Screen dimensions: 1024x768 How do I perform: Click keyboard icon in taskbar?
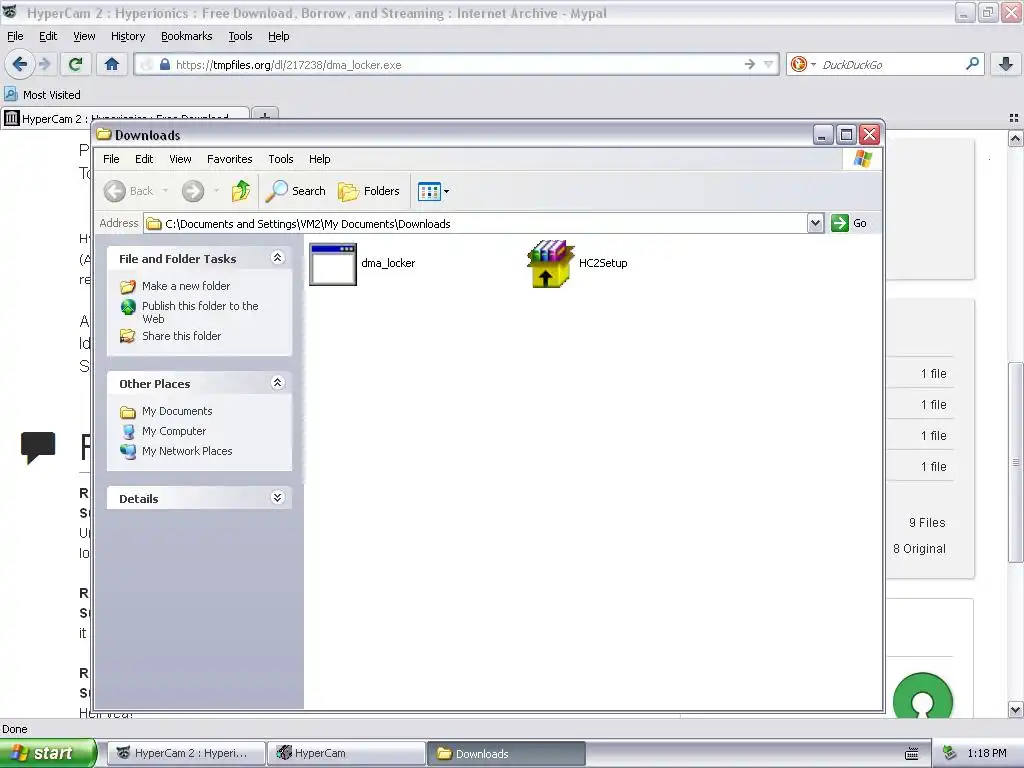point(912,754)
